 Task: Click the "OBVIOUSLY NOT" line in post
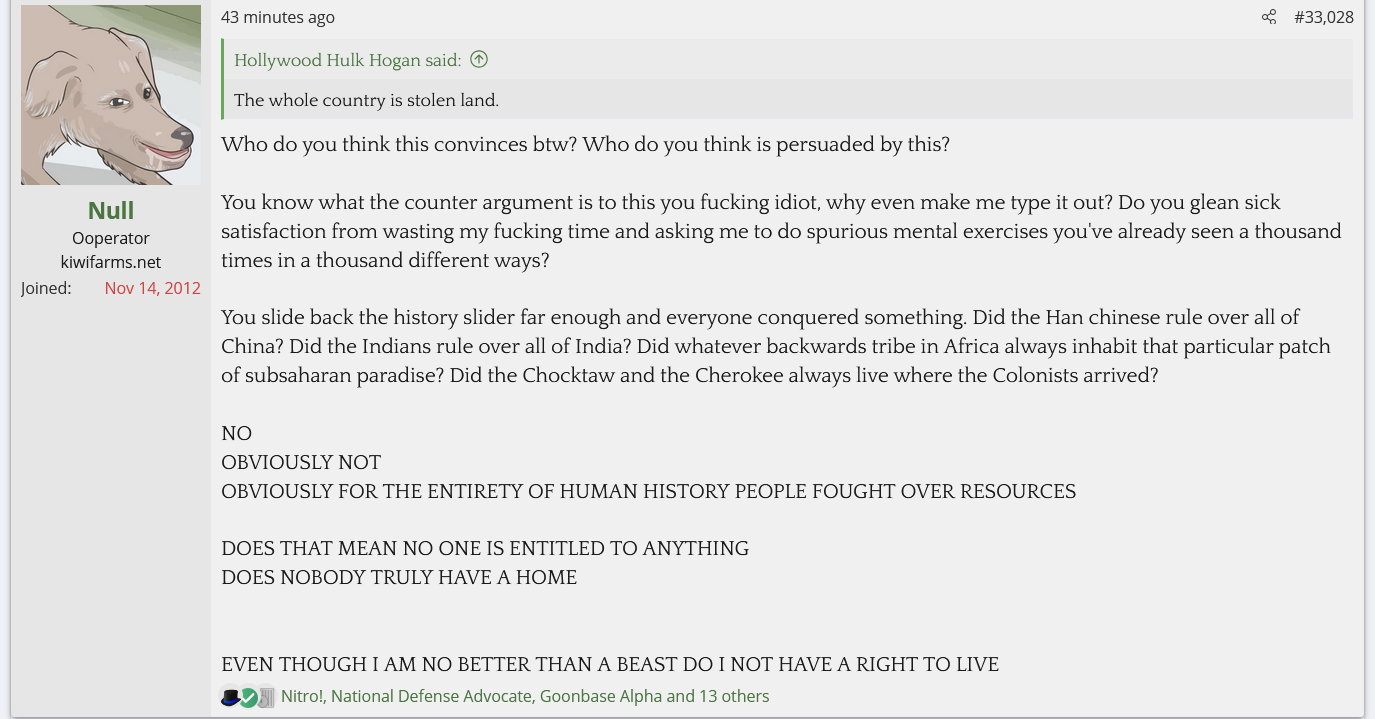(301, 462)
